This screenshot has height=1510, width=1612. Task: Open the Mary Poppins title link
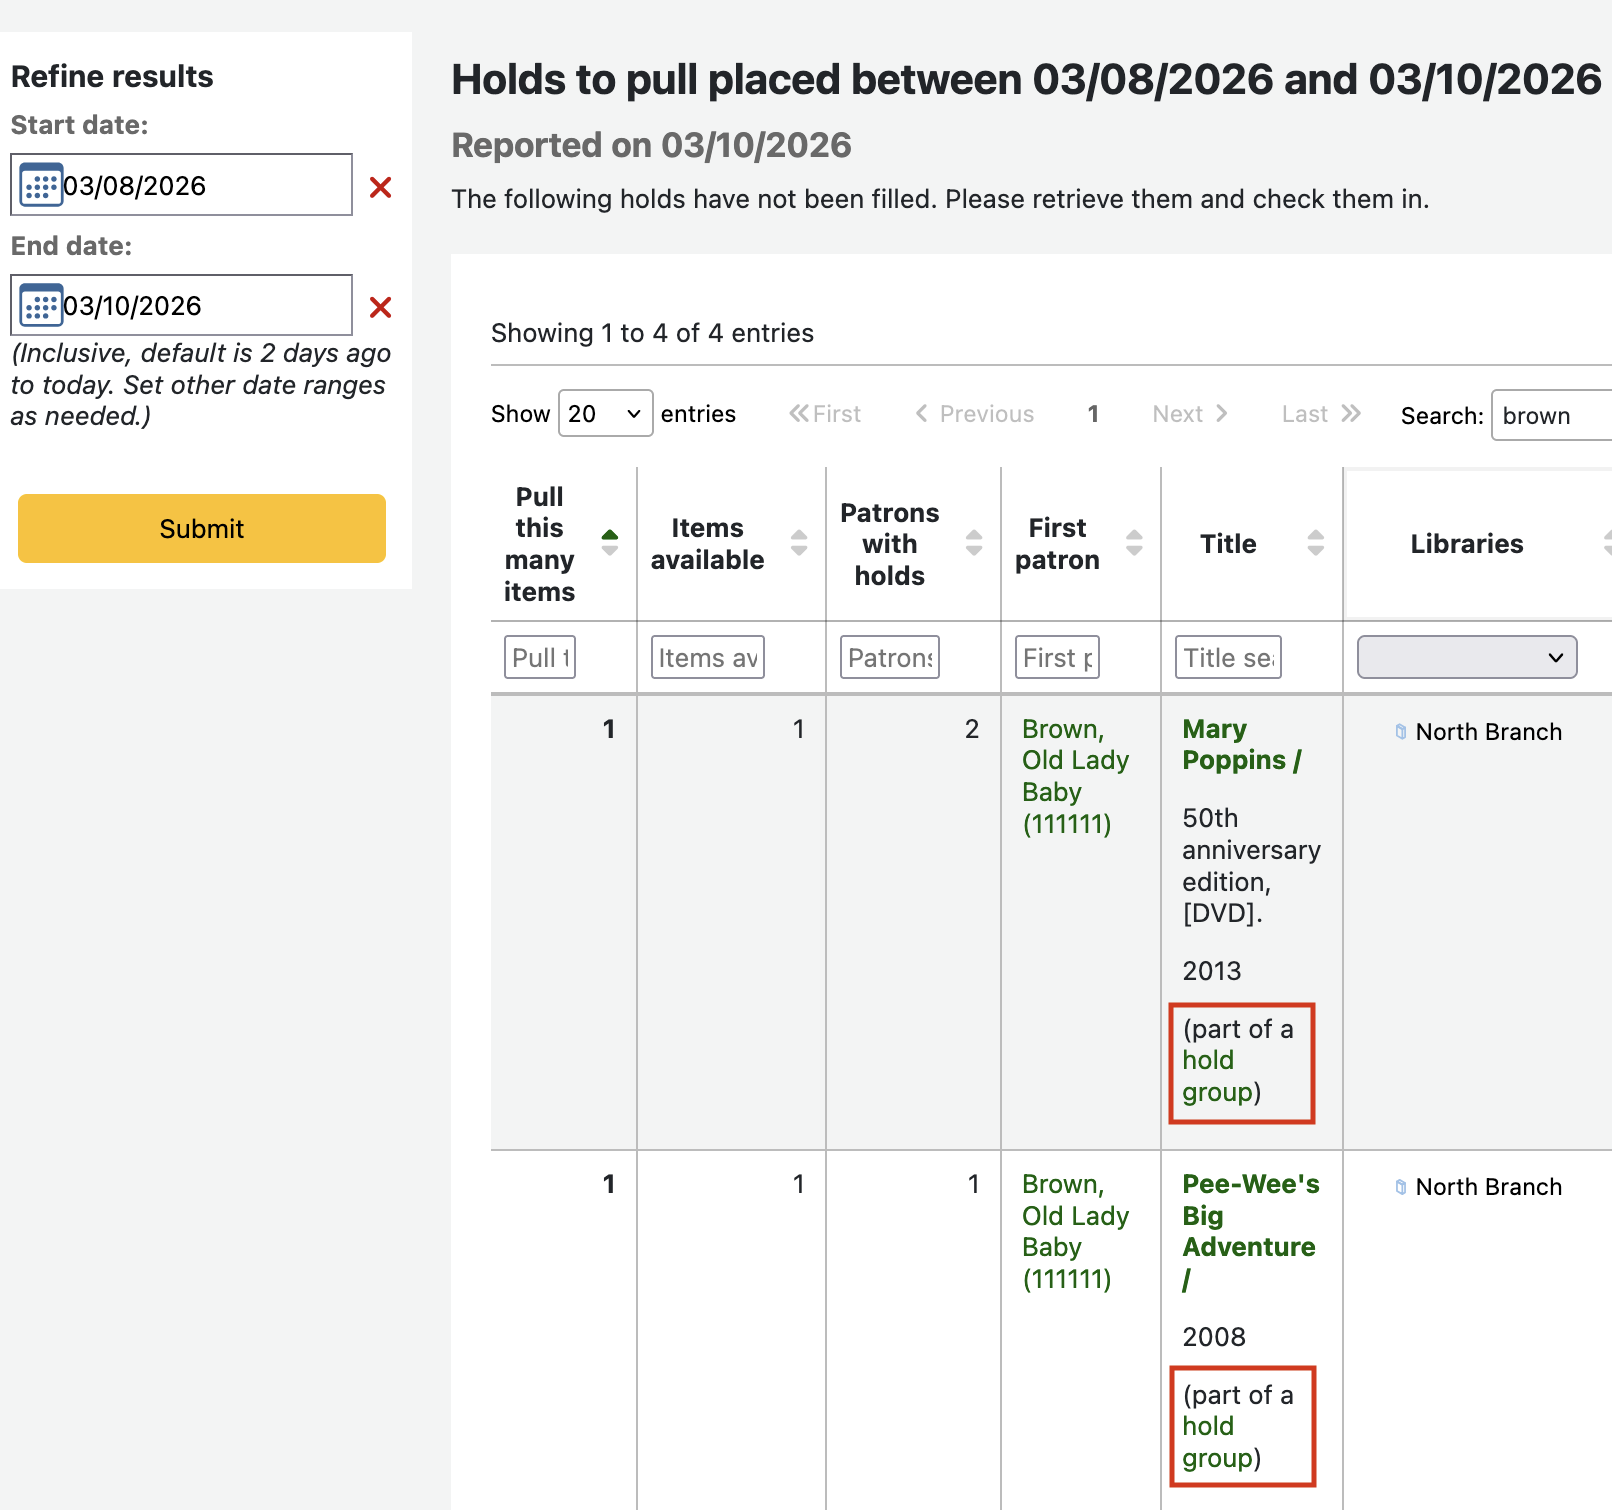tap(1240, 745)
